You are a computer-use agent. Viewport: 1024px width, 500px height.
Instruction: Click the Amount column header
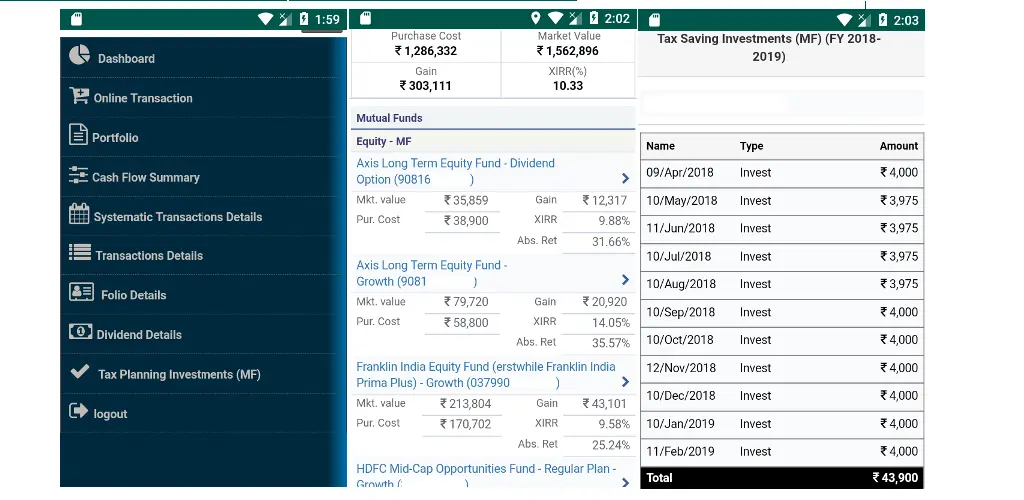click(x=899, y=146)
